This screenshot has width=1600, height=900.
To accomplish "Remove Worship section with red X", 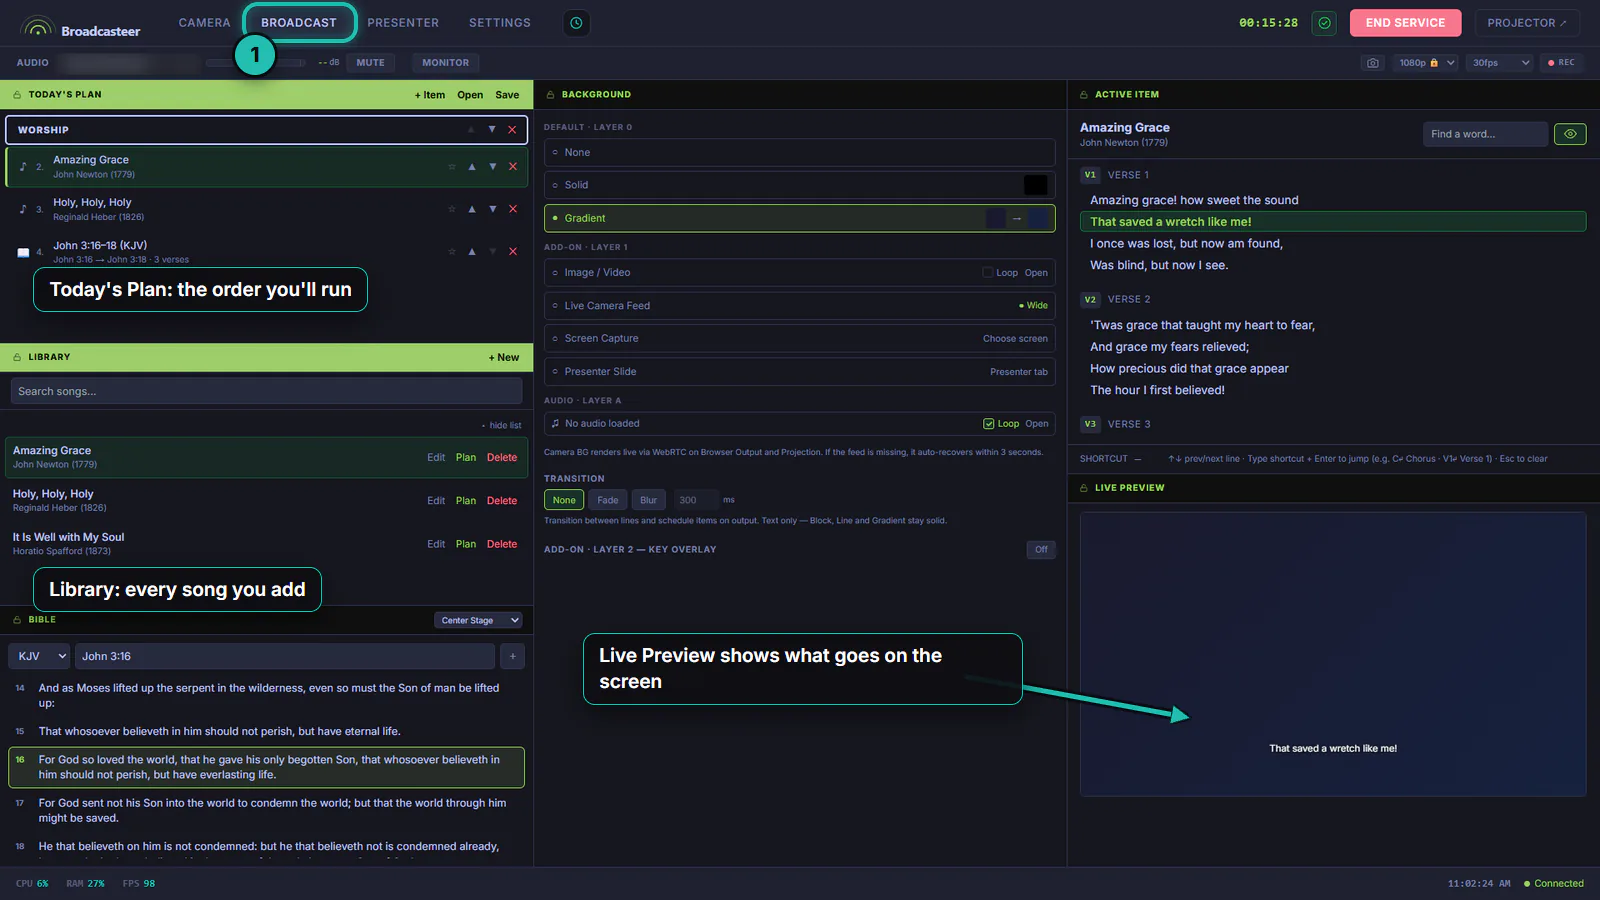I will [x=512, y=130].
